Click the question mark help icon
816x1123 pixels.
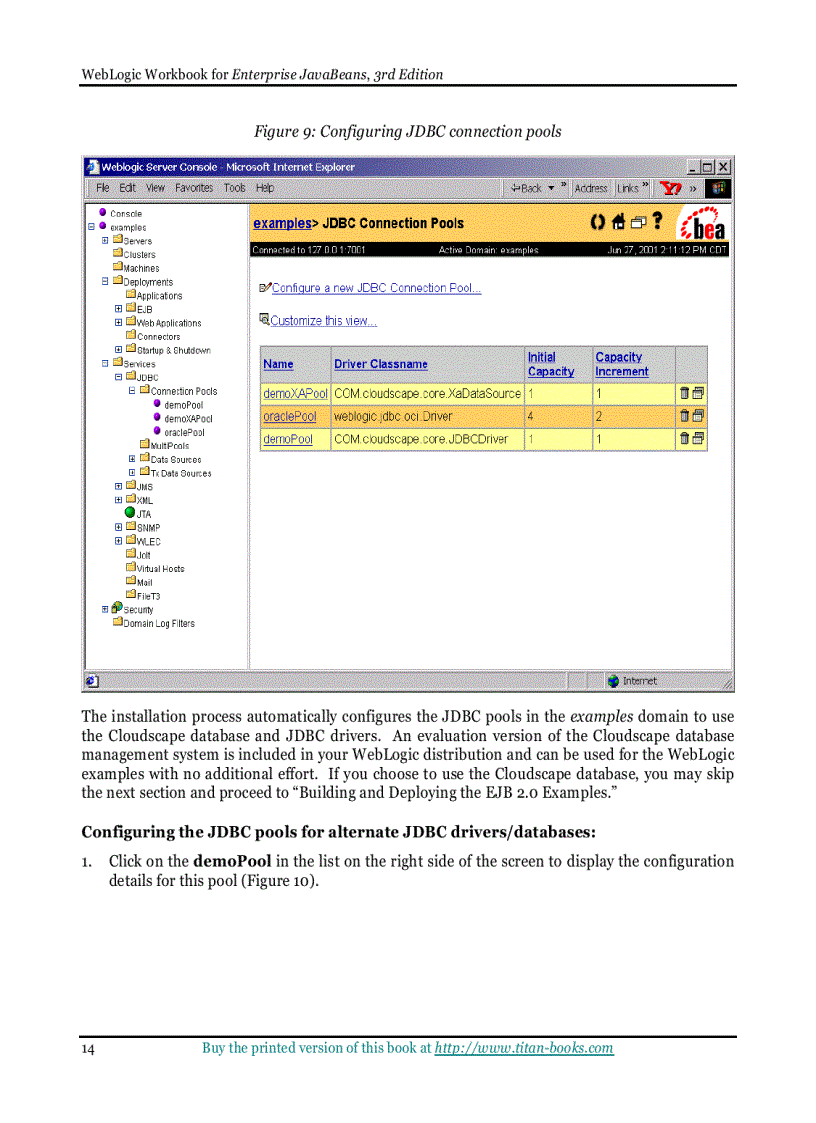pos(657,221)
